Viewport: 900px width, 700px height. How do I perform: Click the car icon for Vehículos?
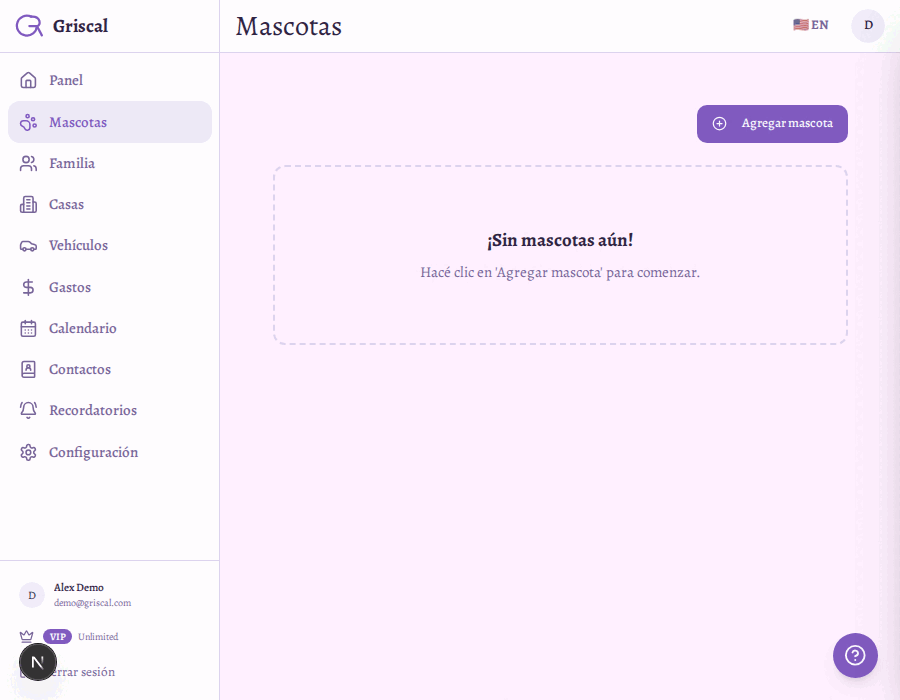(28, 246)
